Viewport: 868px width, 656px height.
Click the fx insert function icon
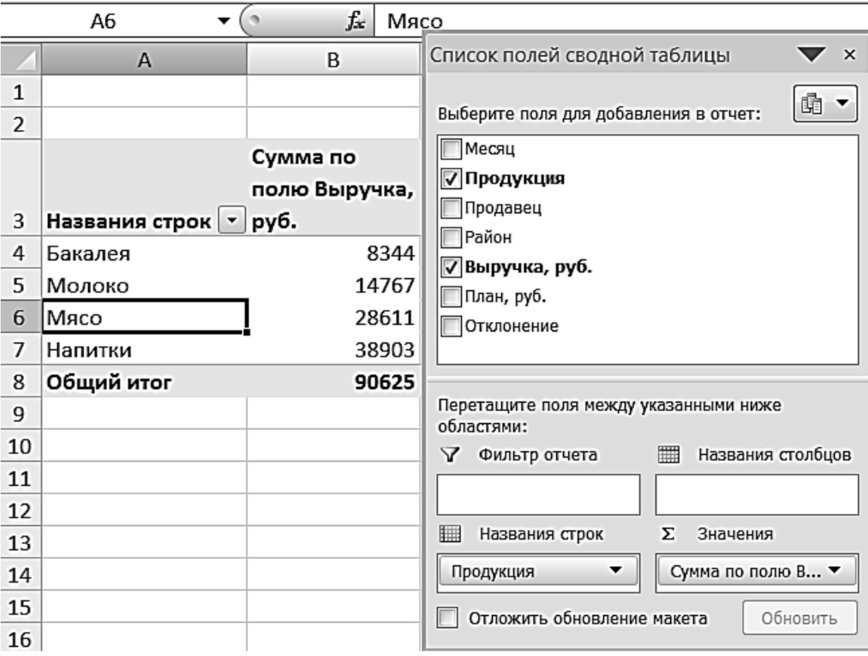[x=355, y=19]
